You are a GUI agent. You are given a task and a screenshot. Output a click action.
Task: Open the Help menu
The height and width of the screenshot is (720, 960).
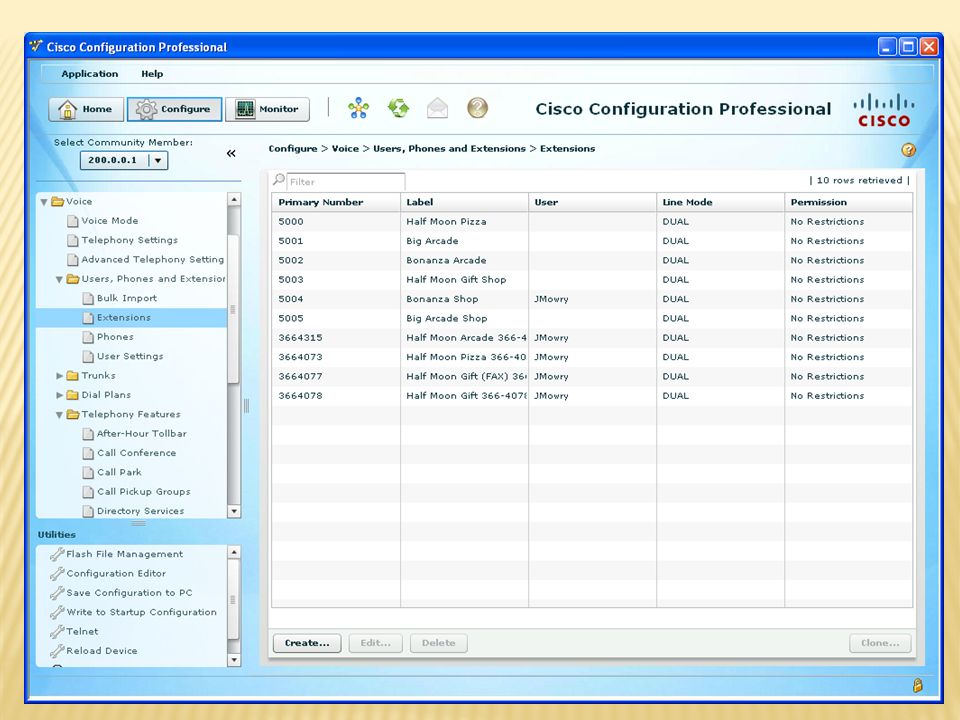click(152, 73)
